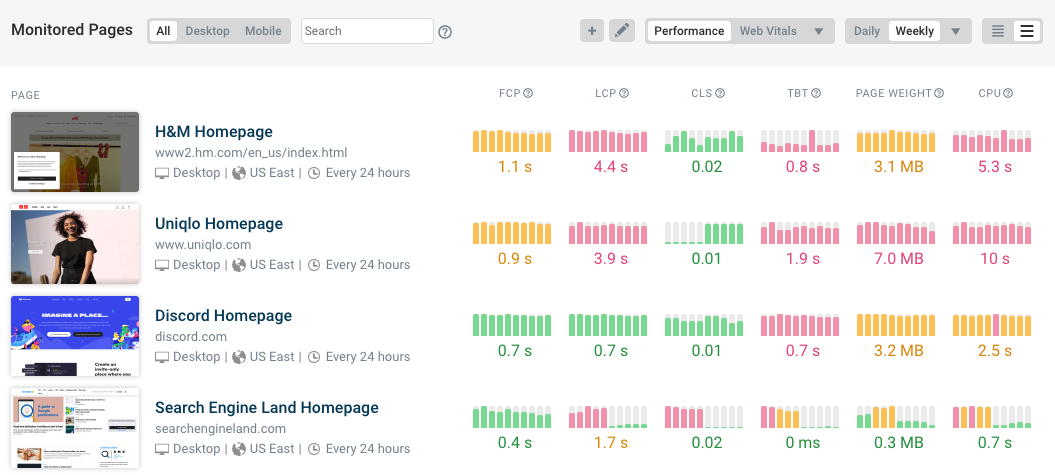Switch to the compact list view icon
Viewport: 1055px width, 475px height.
click(998, 31)
